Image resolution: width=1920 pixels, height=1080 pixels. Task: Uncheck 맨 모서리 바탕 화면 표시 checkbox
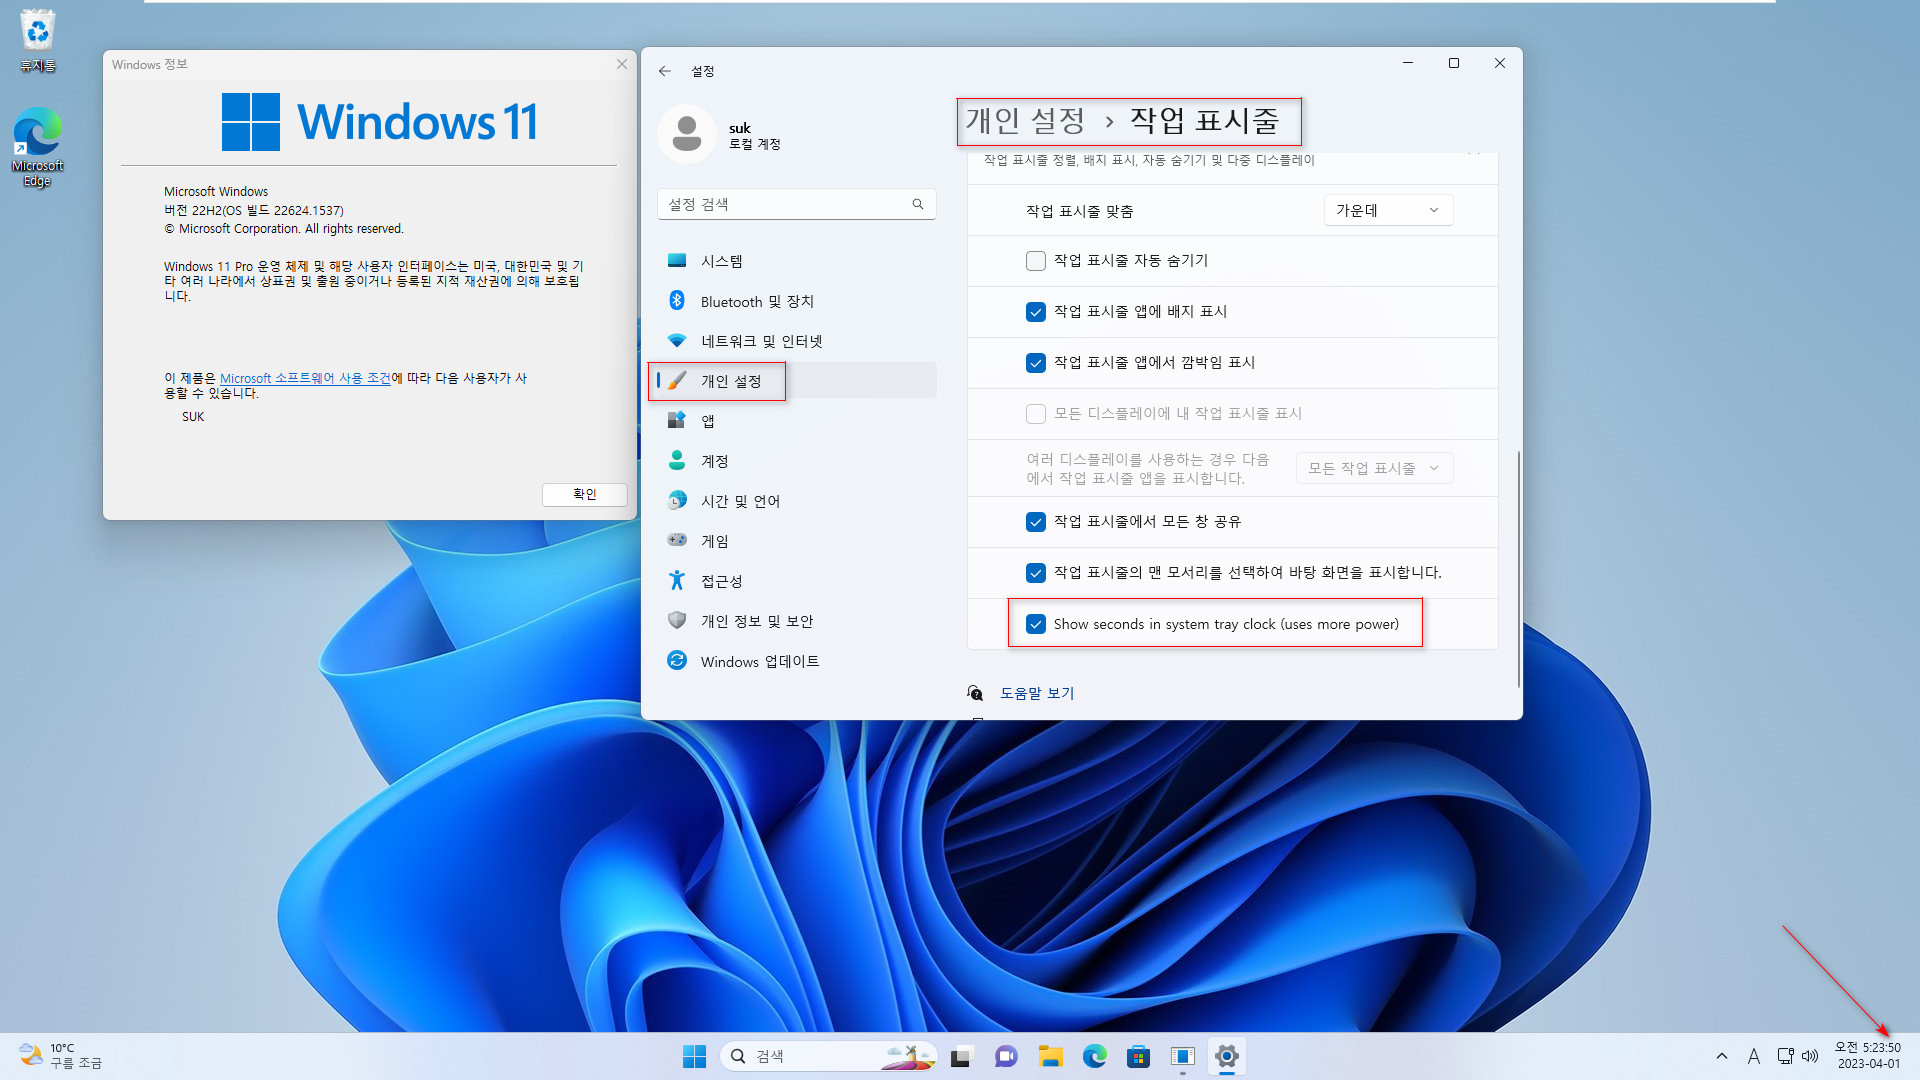(1036, 573)
